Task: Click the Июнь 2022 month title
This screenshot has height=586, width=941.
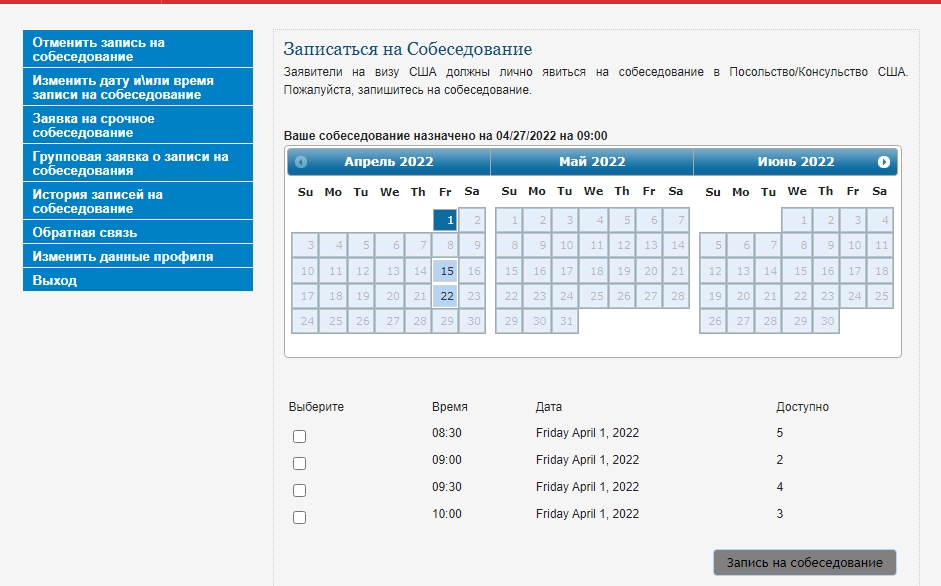Action: coord(795,162)
